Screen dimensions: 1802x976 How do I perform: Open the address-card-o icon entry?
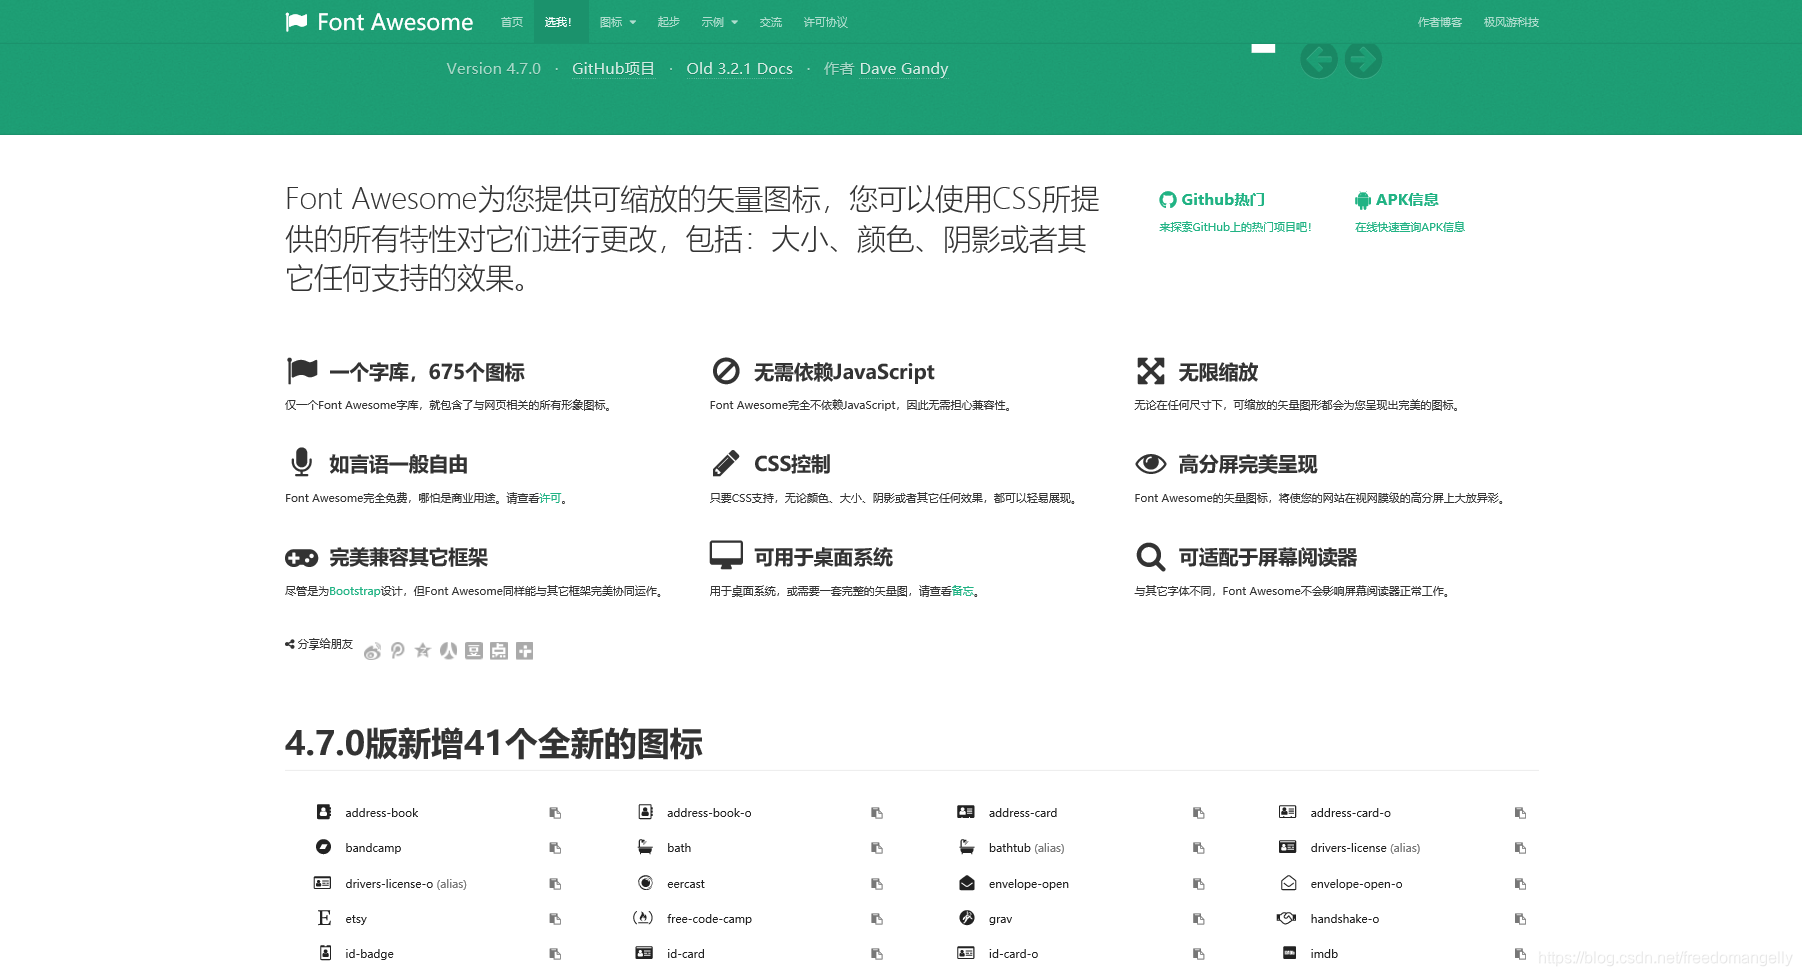[1335, 813]
